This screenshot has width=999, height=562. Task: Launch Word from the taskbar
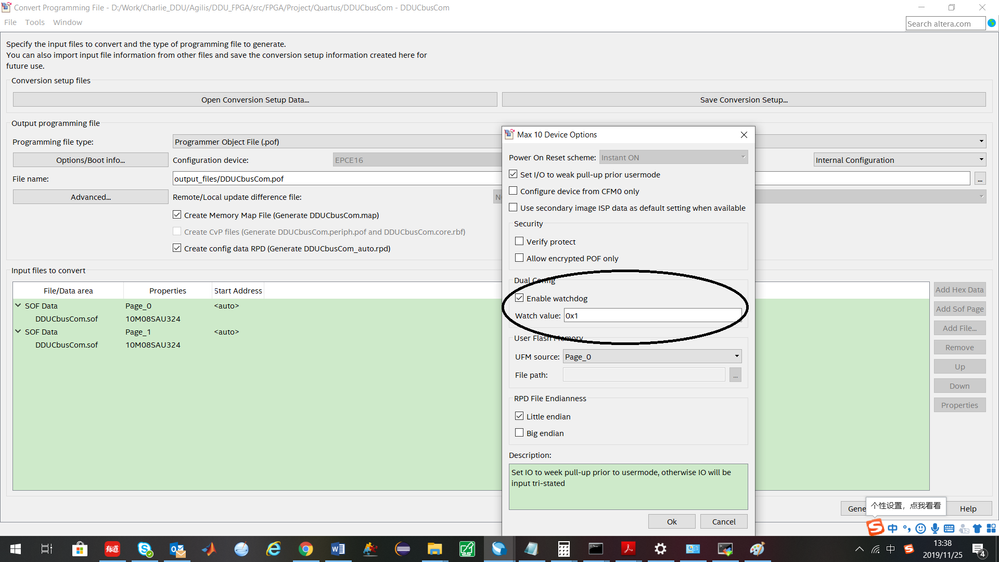pyautogui.click(x=338, y=549)
